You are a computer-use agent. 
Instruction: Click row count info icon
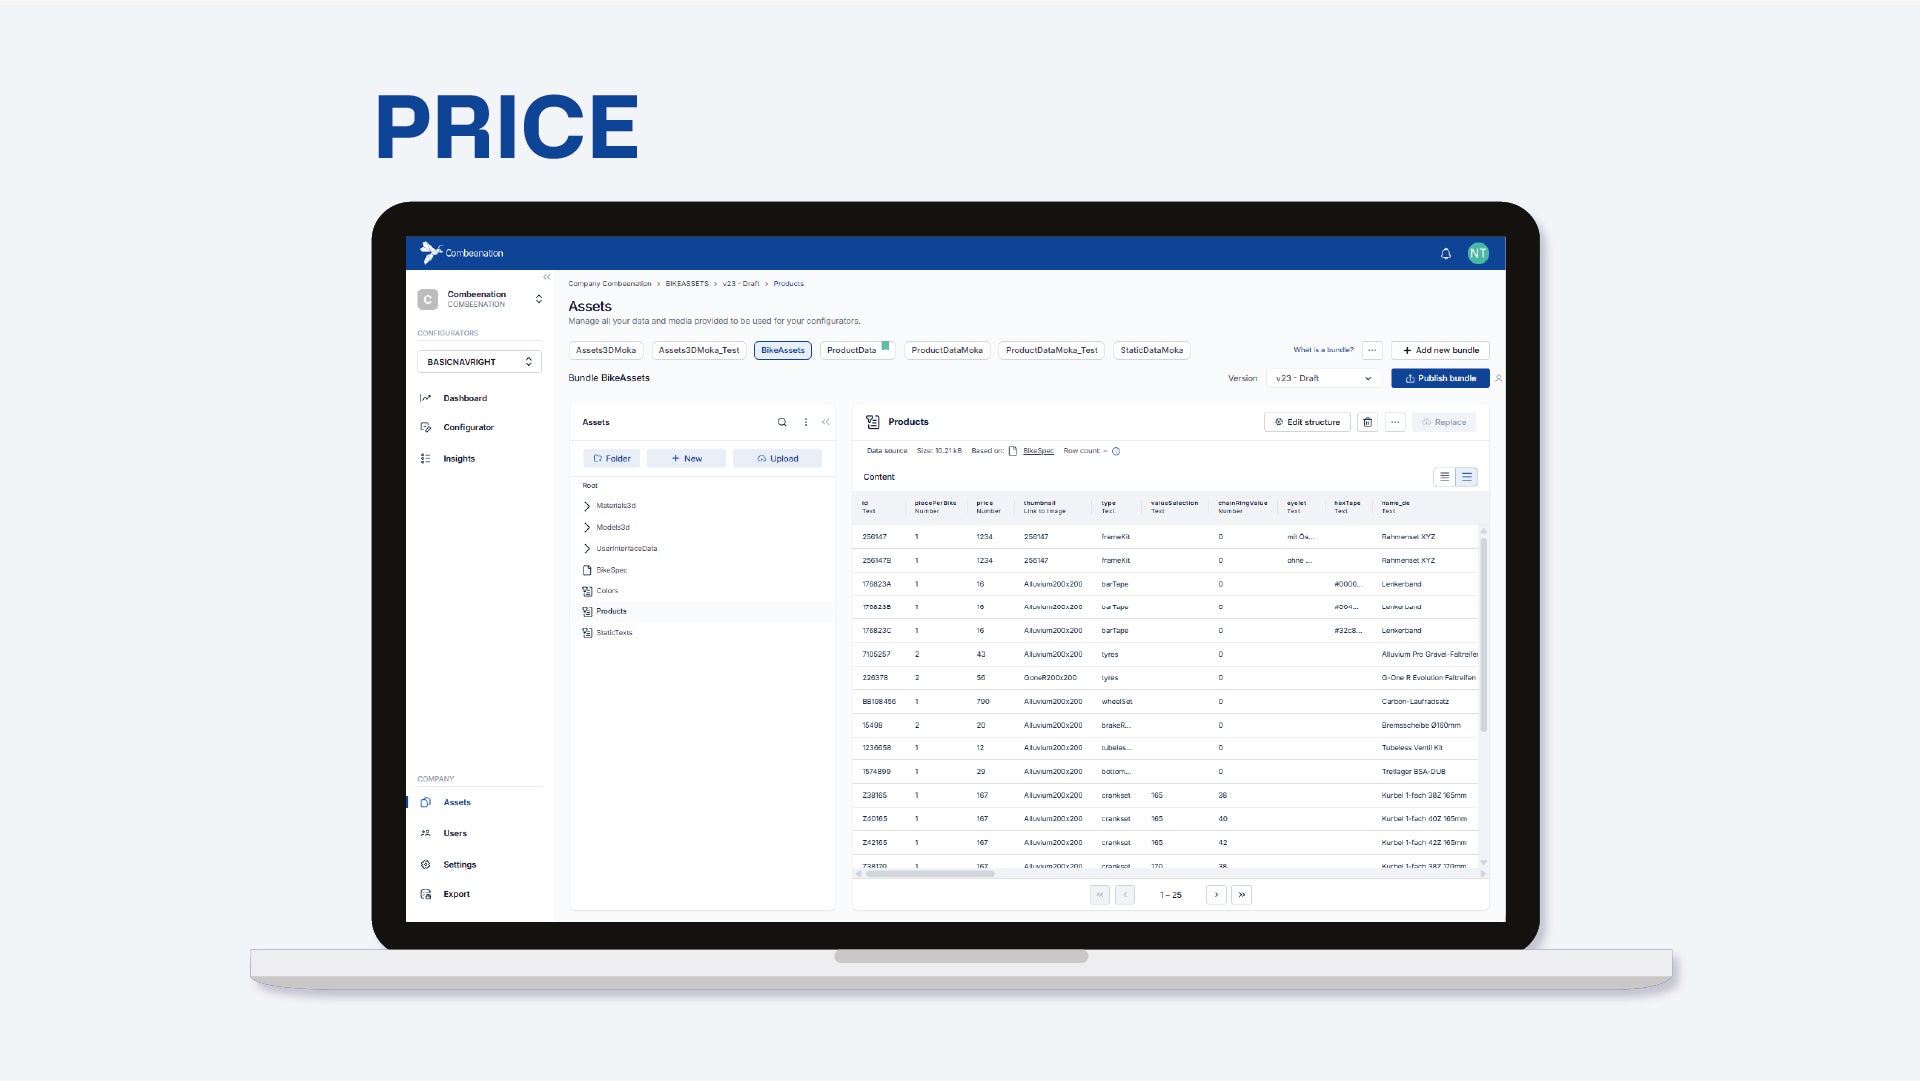point(1116,451)
